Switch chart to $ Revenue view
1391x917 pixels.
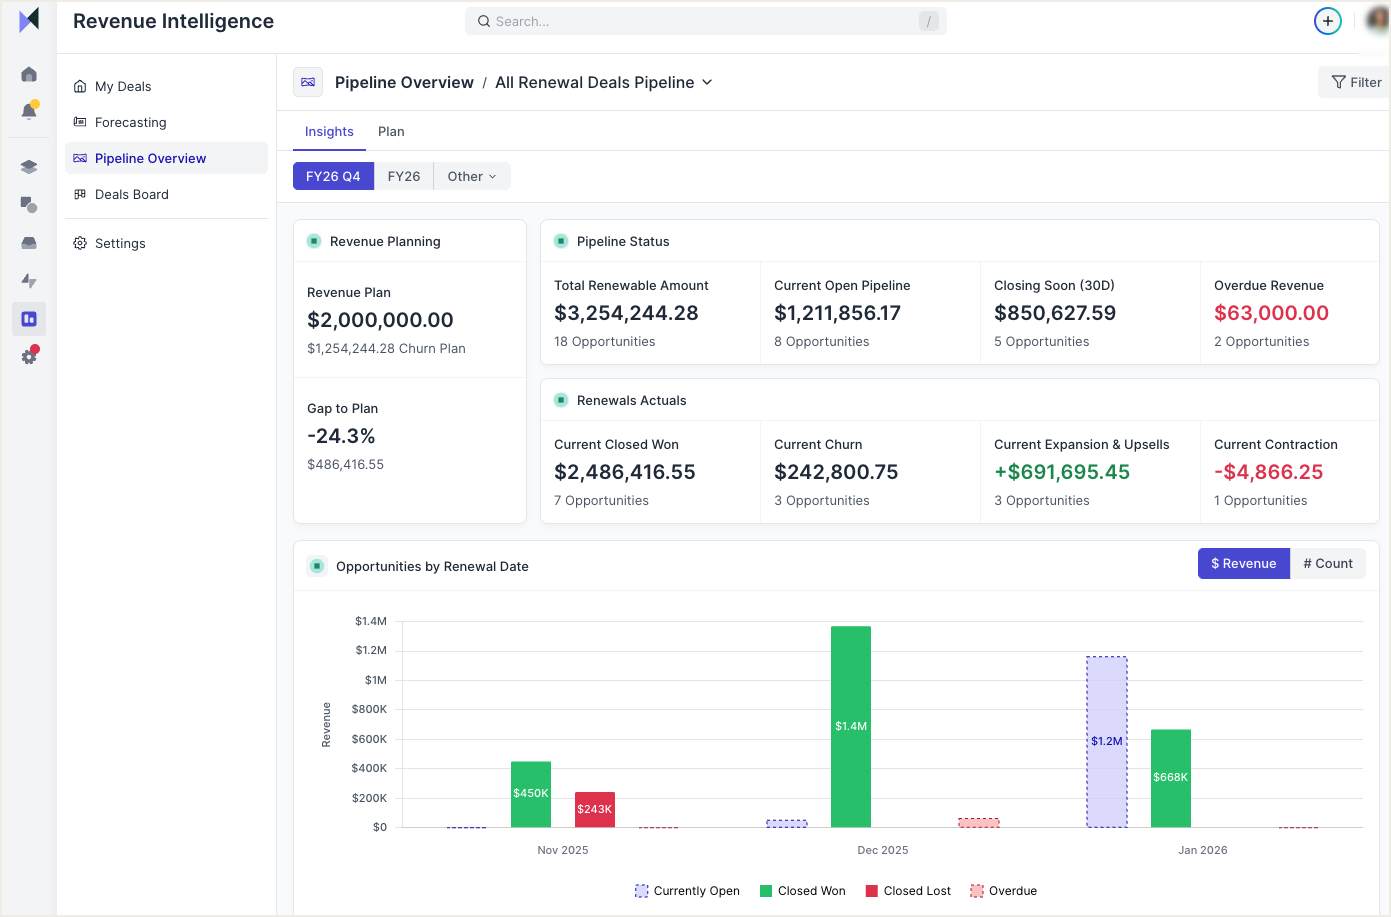click(1243, 564)
